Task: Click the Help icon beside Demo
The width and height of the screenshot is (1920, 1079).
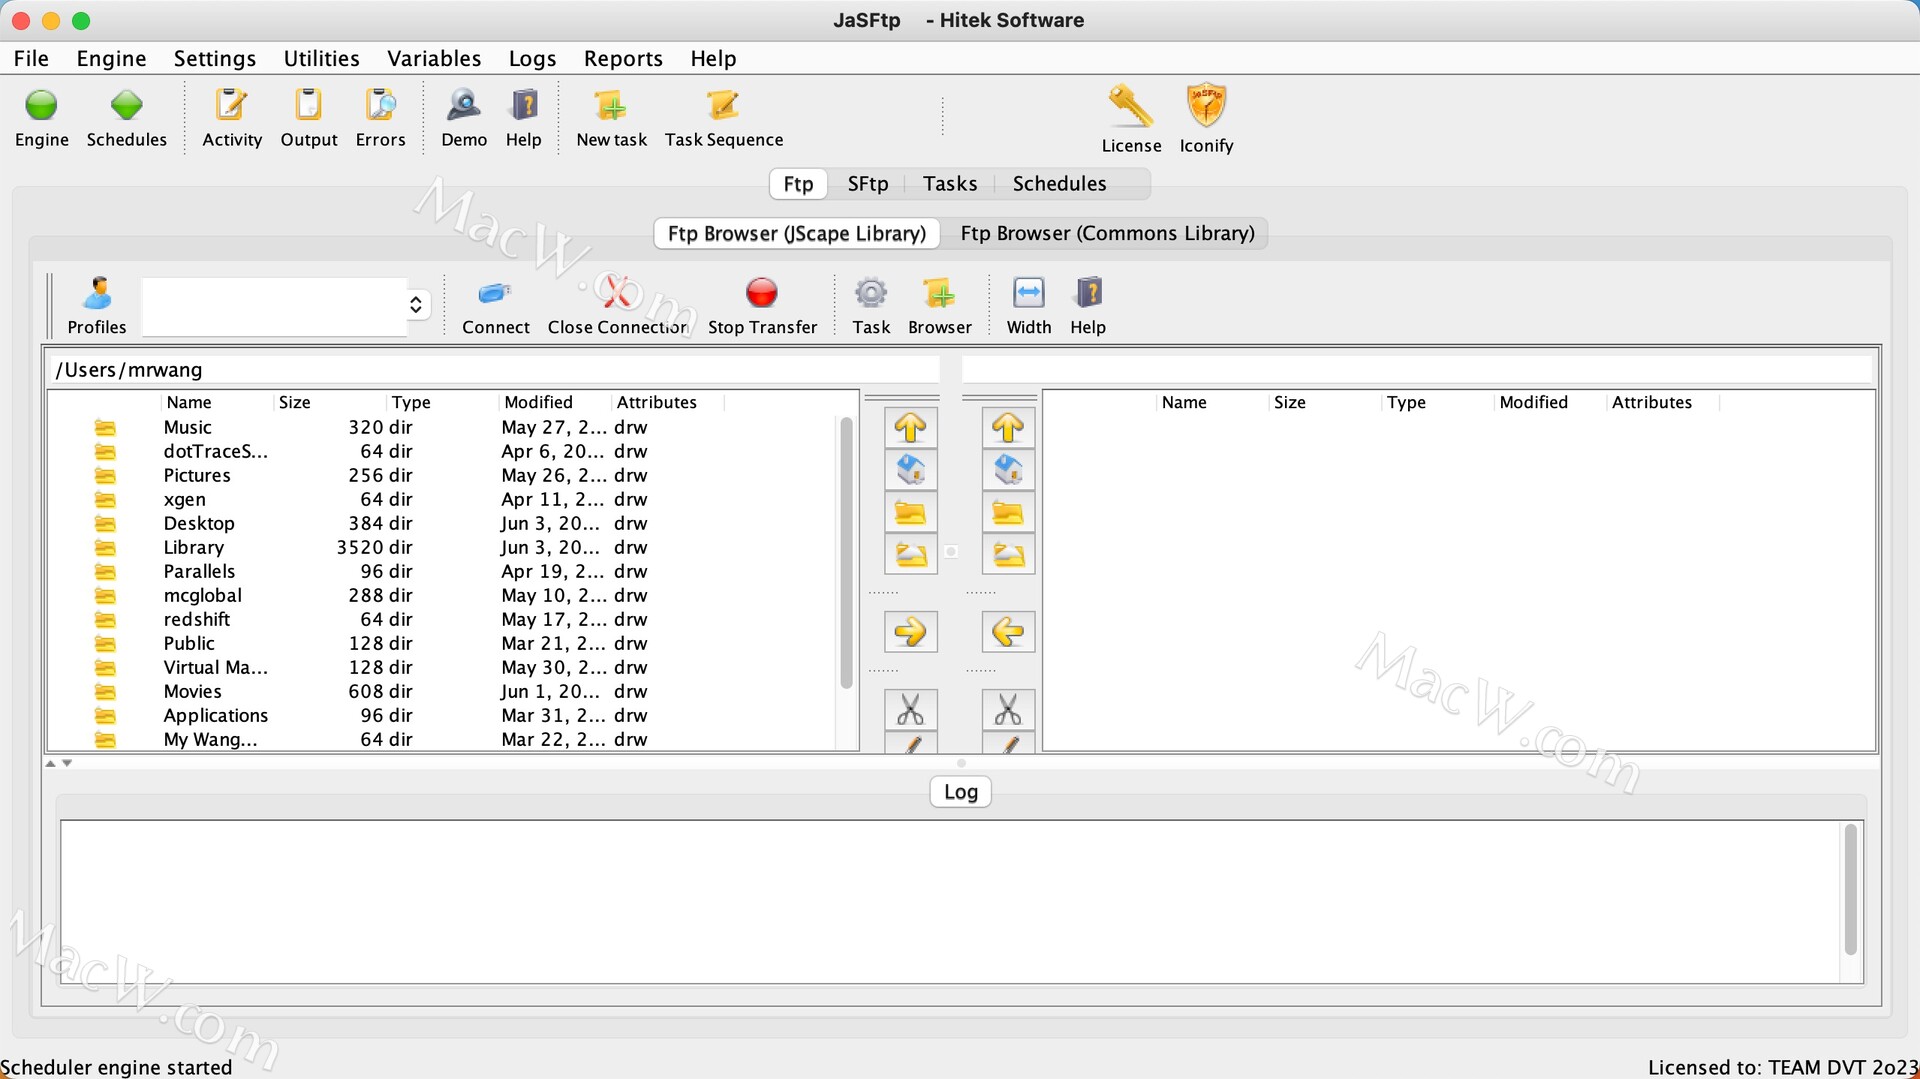Action: (524, 105)
